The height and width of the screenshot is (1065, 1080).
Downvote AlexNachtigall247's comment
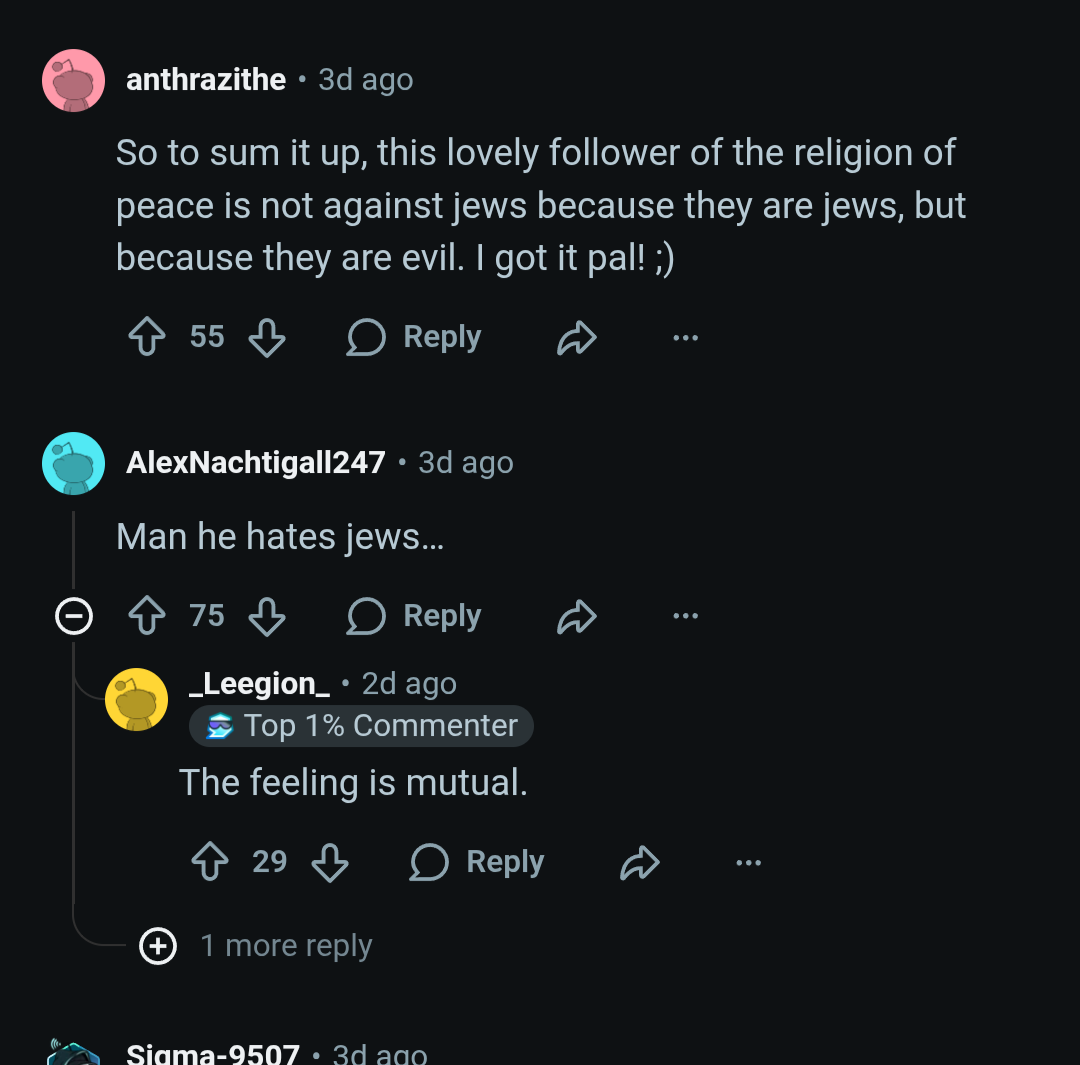267,616
